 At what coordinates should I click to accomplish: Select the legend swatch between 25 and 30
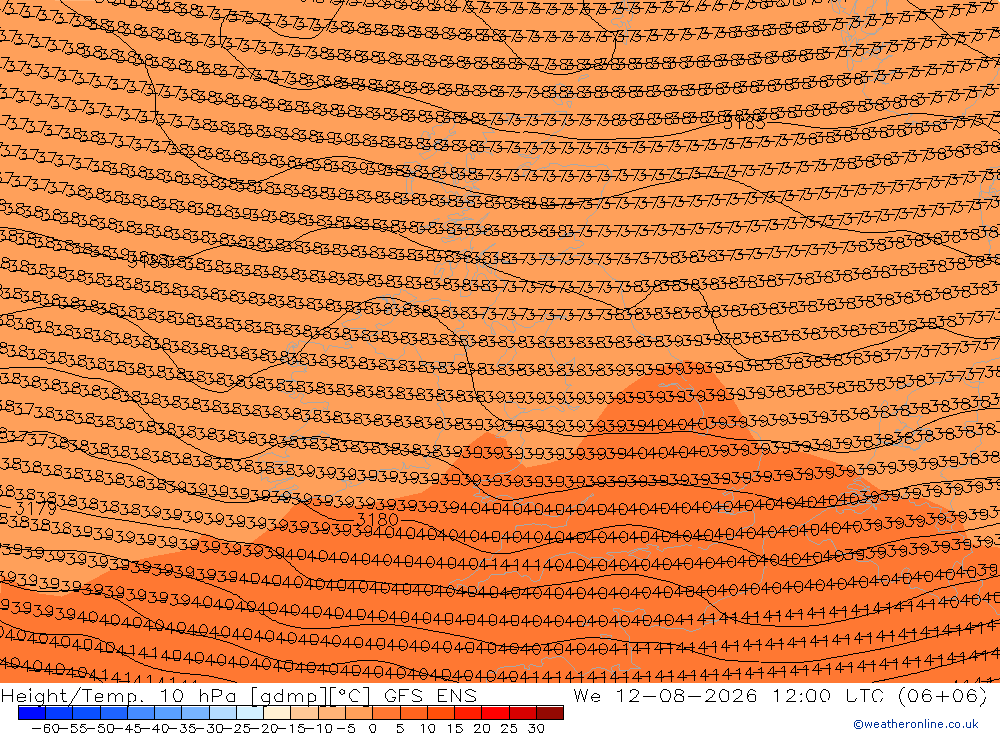click(x=523, y=713)
